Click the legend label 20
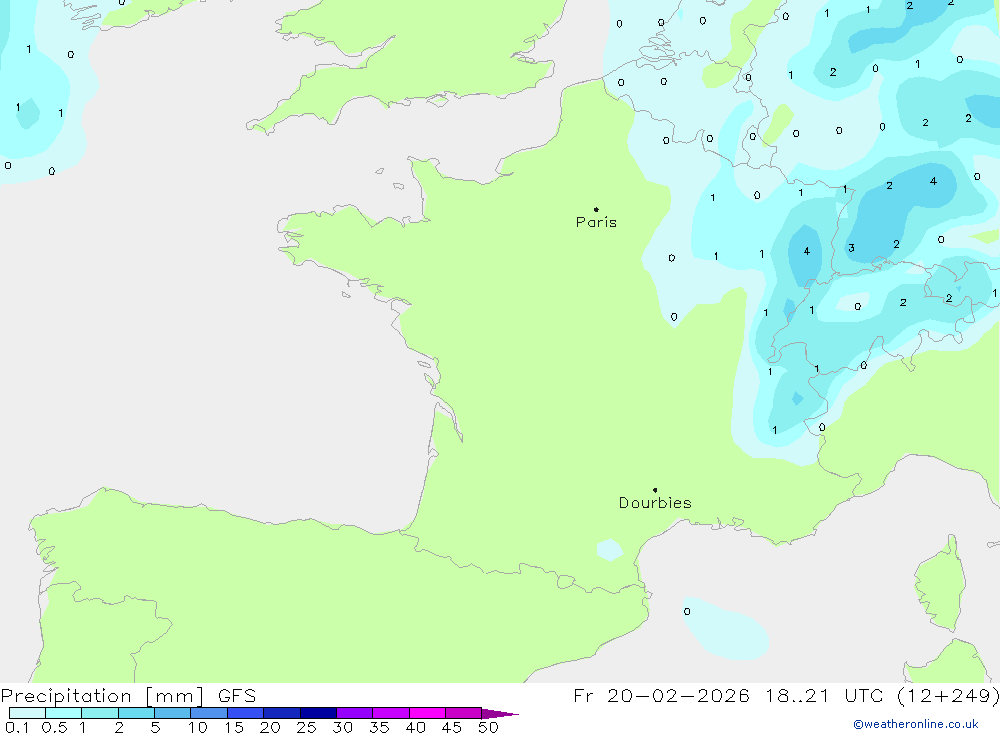Screen dimensions: 1000x733 [270, 727]
